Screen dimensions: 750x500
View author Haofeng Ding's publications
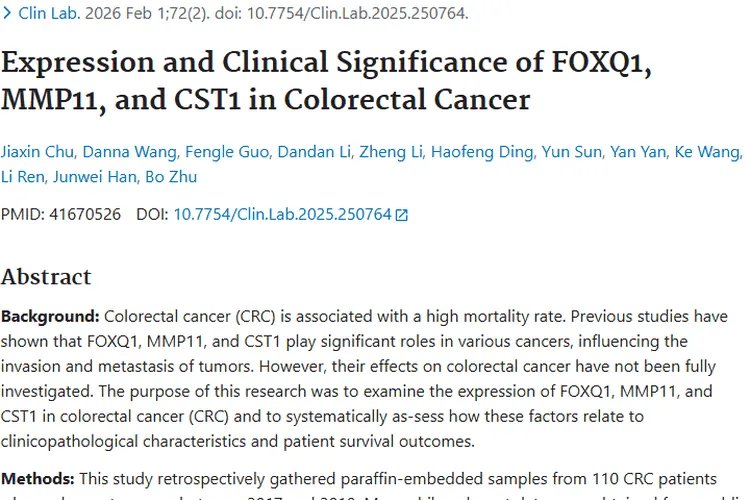click(x=480, y=152)
